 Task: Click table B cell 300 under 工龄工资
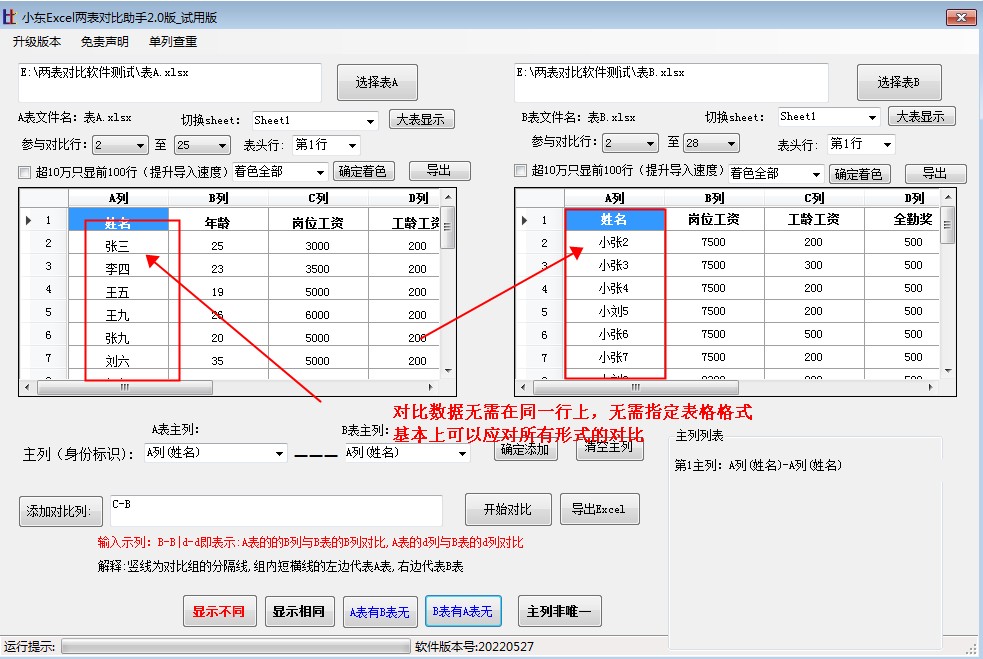click(814, 265)
